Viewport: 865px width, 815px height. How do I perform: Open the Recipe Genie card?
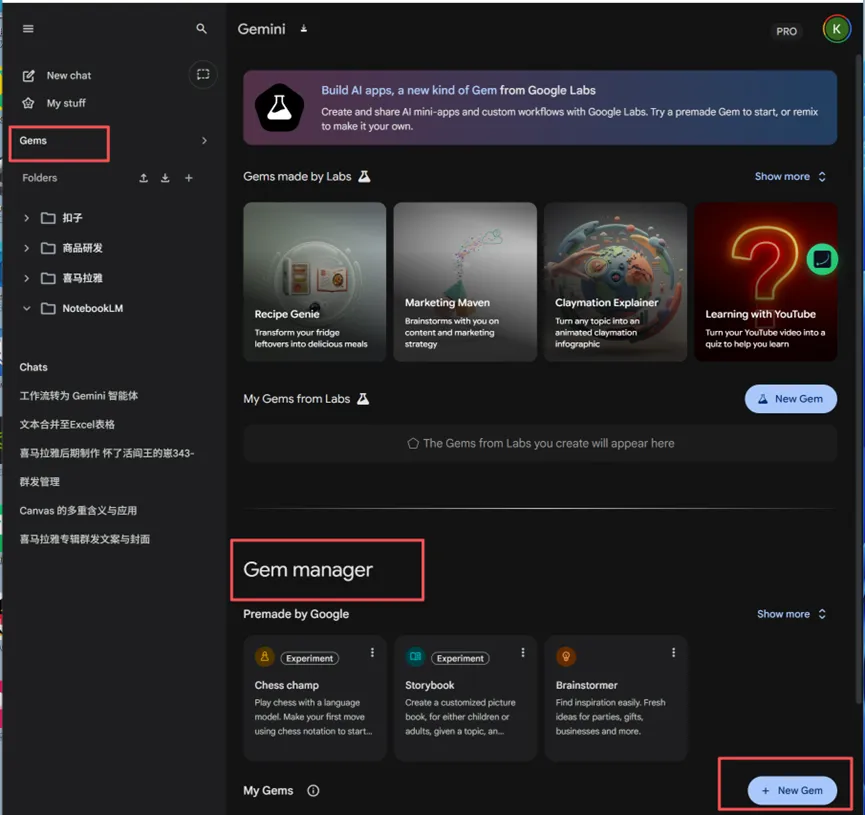pyautogui.click(x=314, y=282)
